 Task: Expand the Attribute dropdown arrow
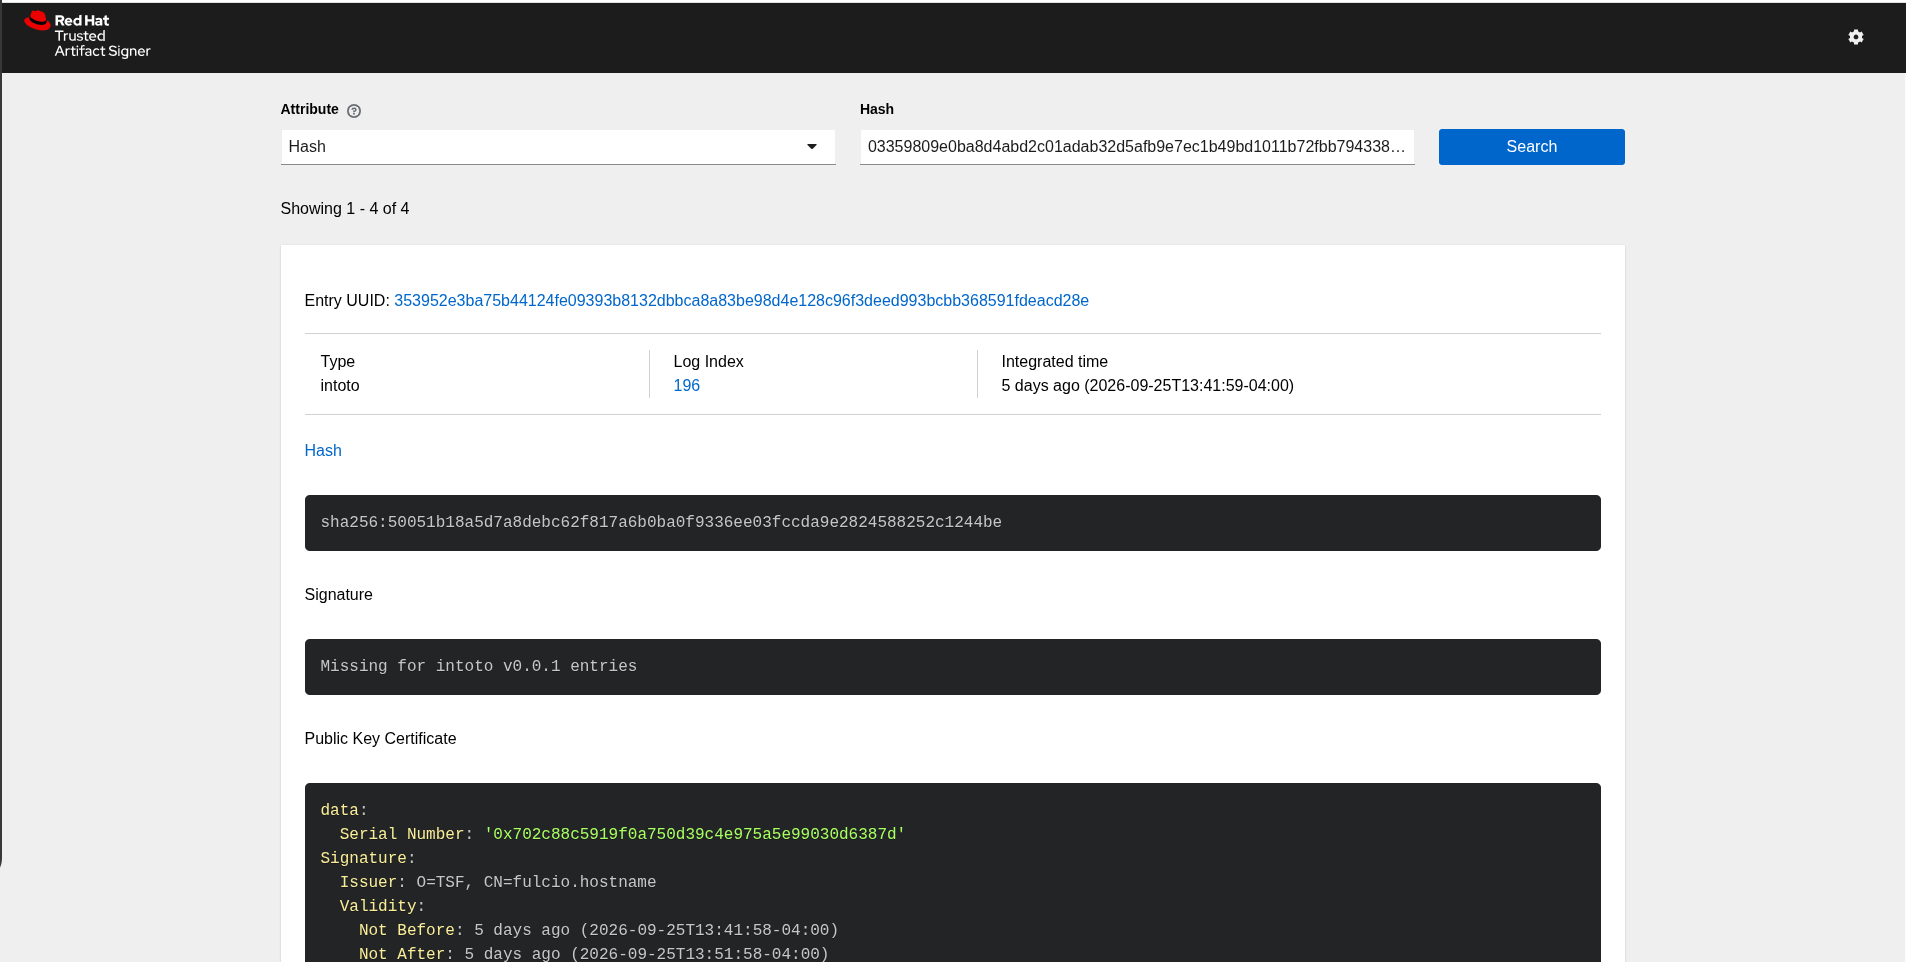[x=812, y=147]
